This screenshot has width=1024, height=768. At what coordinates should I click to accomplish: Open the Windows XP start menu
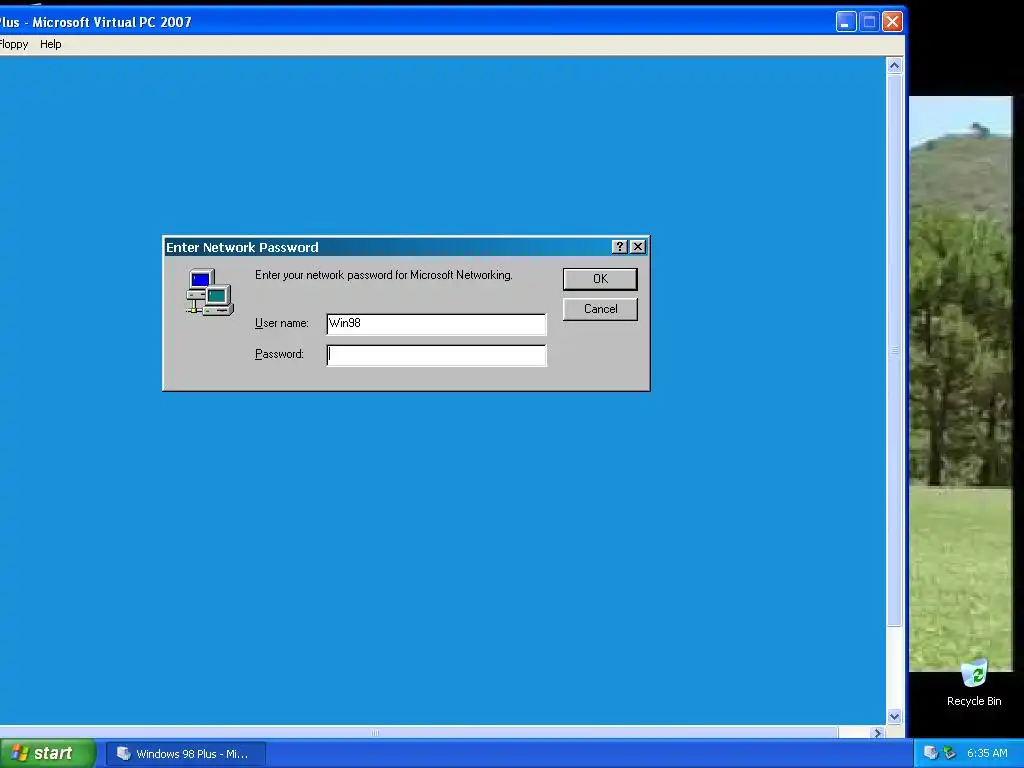(x=47, y=754)
